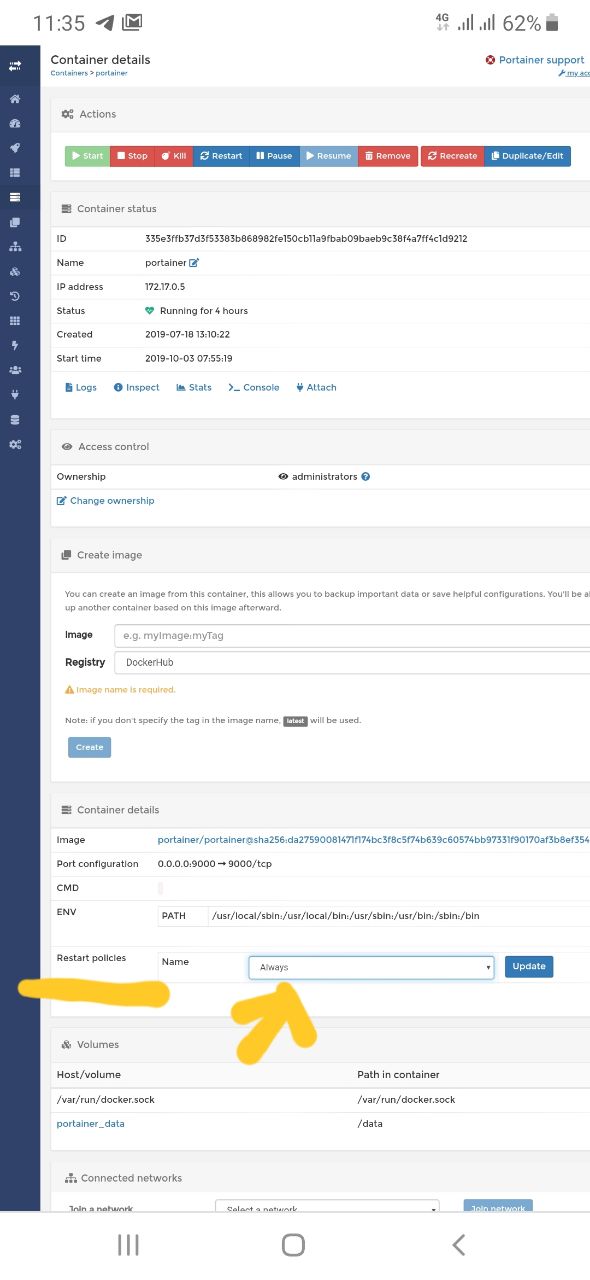Click the Kill button

point(173,156)
